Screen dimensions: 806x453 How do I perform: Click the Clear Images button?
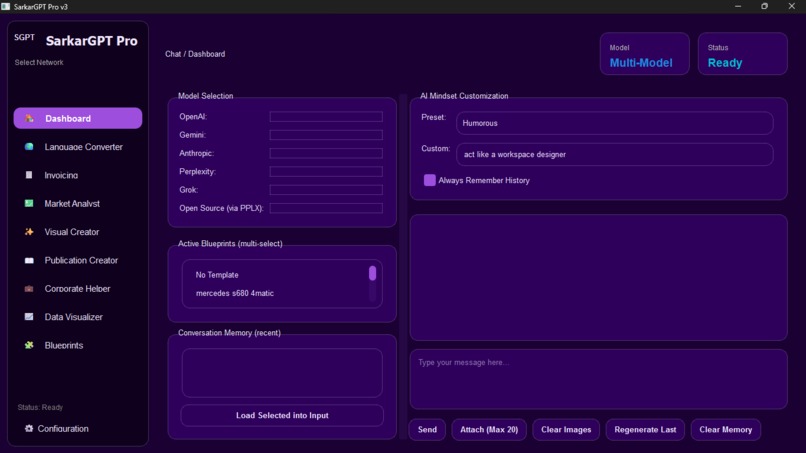point(566,429)
